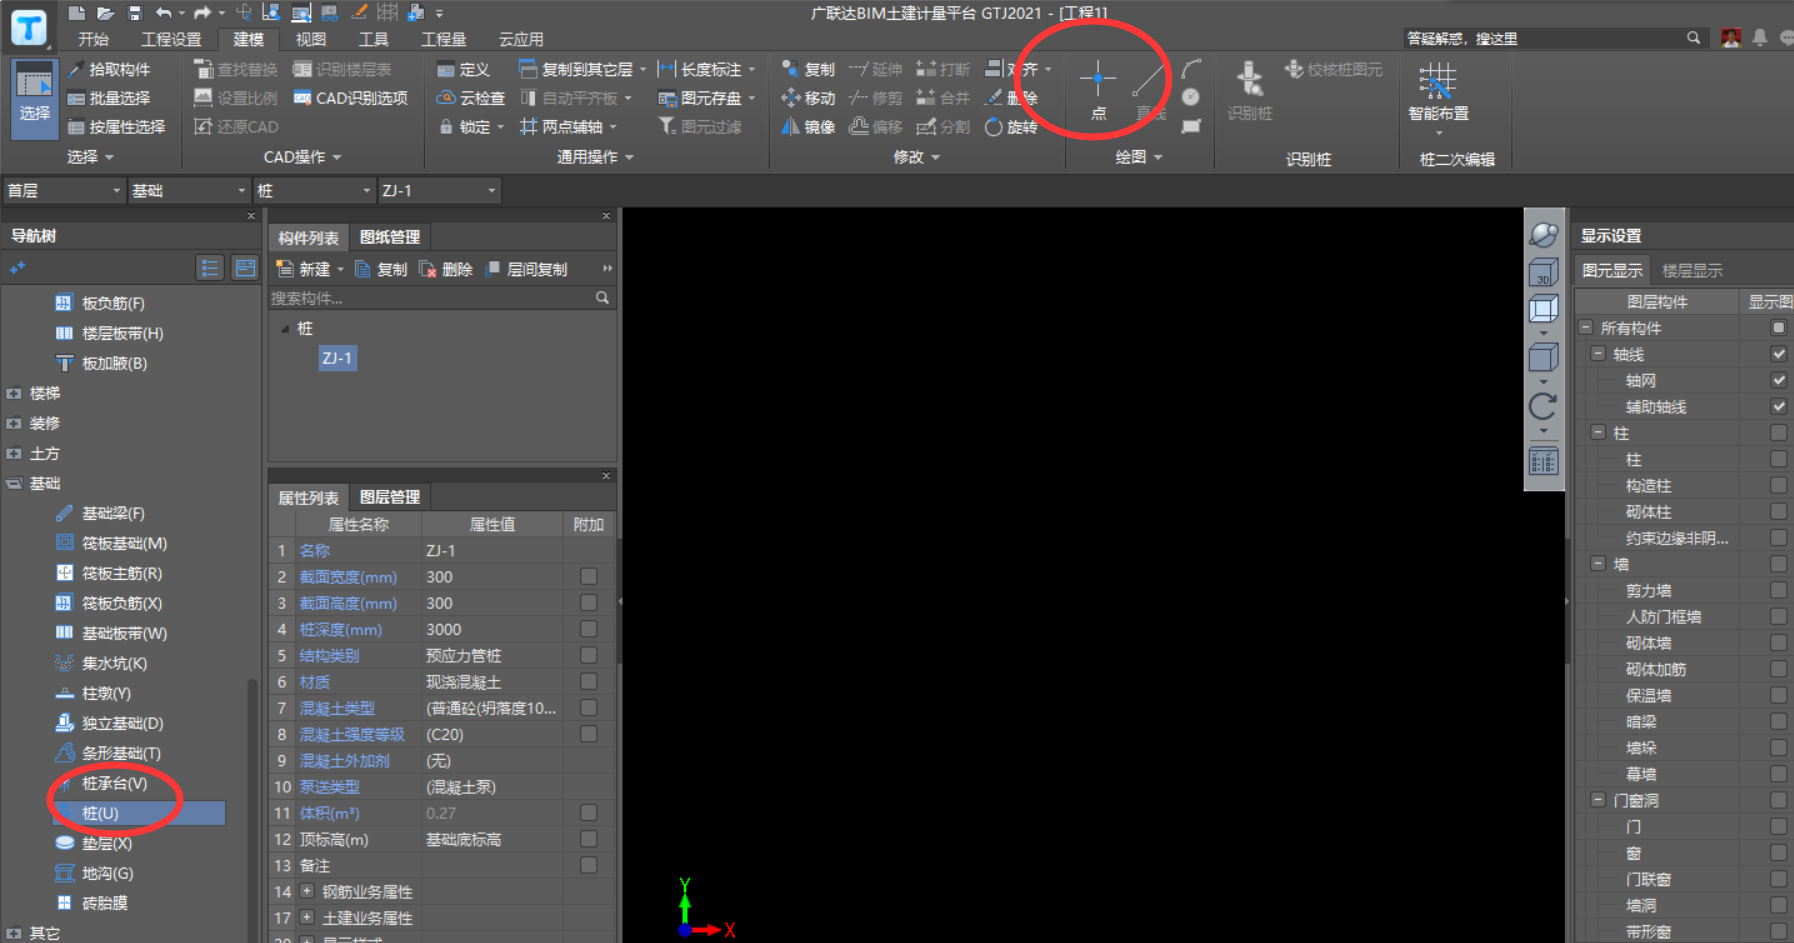Click the rotate view icon in viewport toolbar
The height and width of the screenshot is (943, 1794).
[1543, 406]
